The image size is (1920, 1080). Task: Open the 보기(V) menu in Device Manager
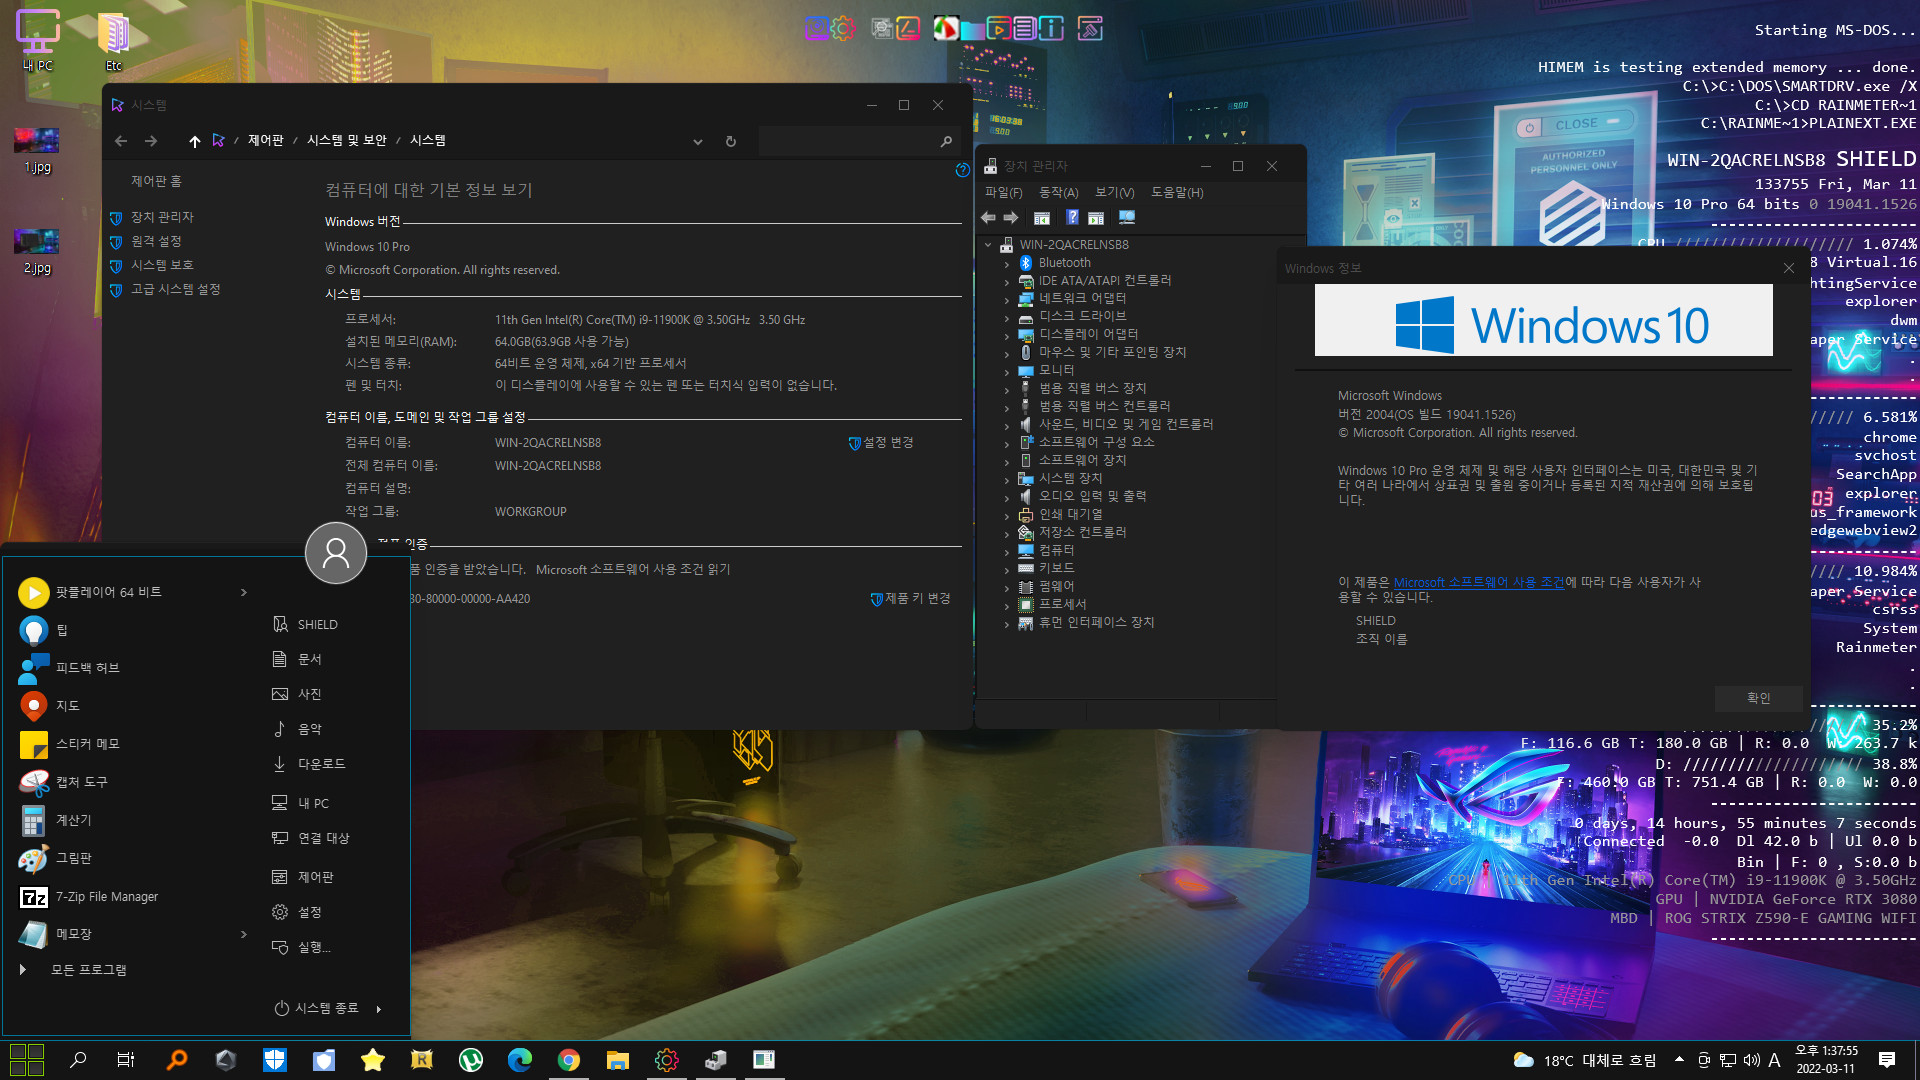coord(1115,192)
